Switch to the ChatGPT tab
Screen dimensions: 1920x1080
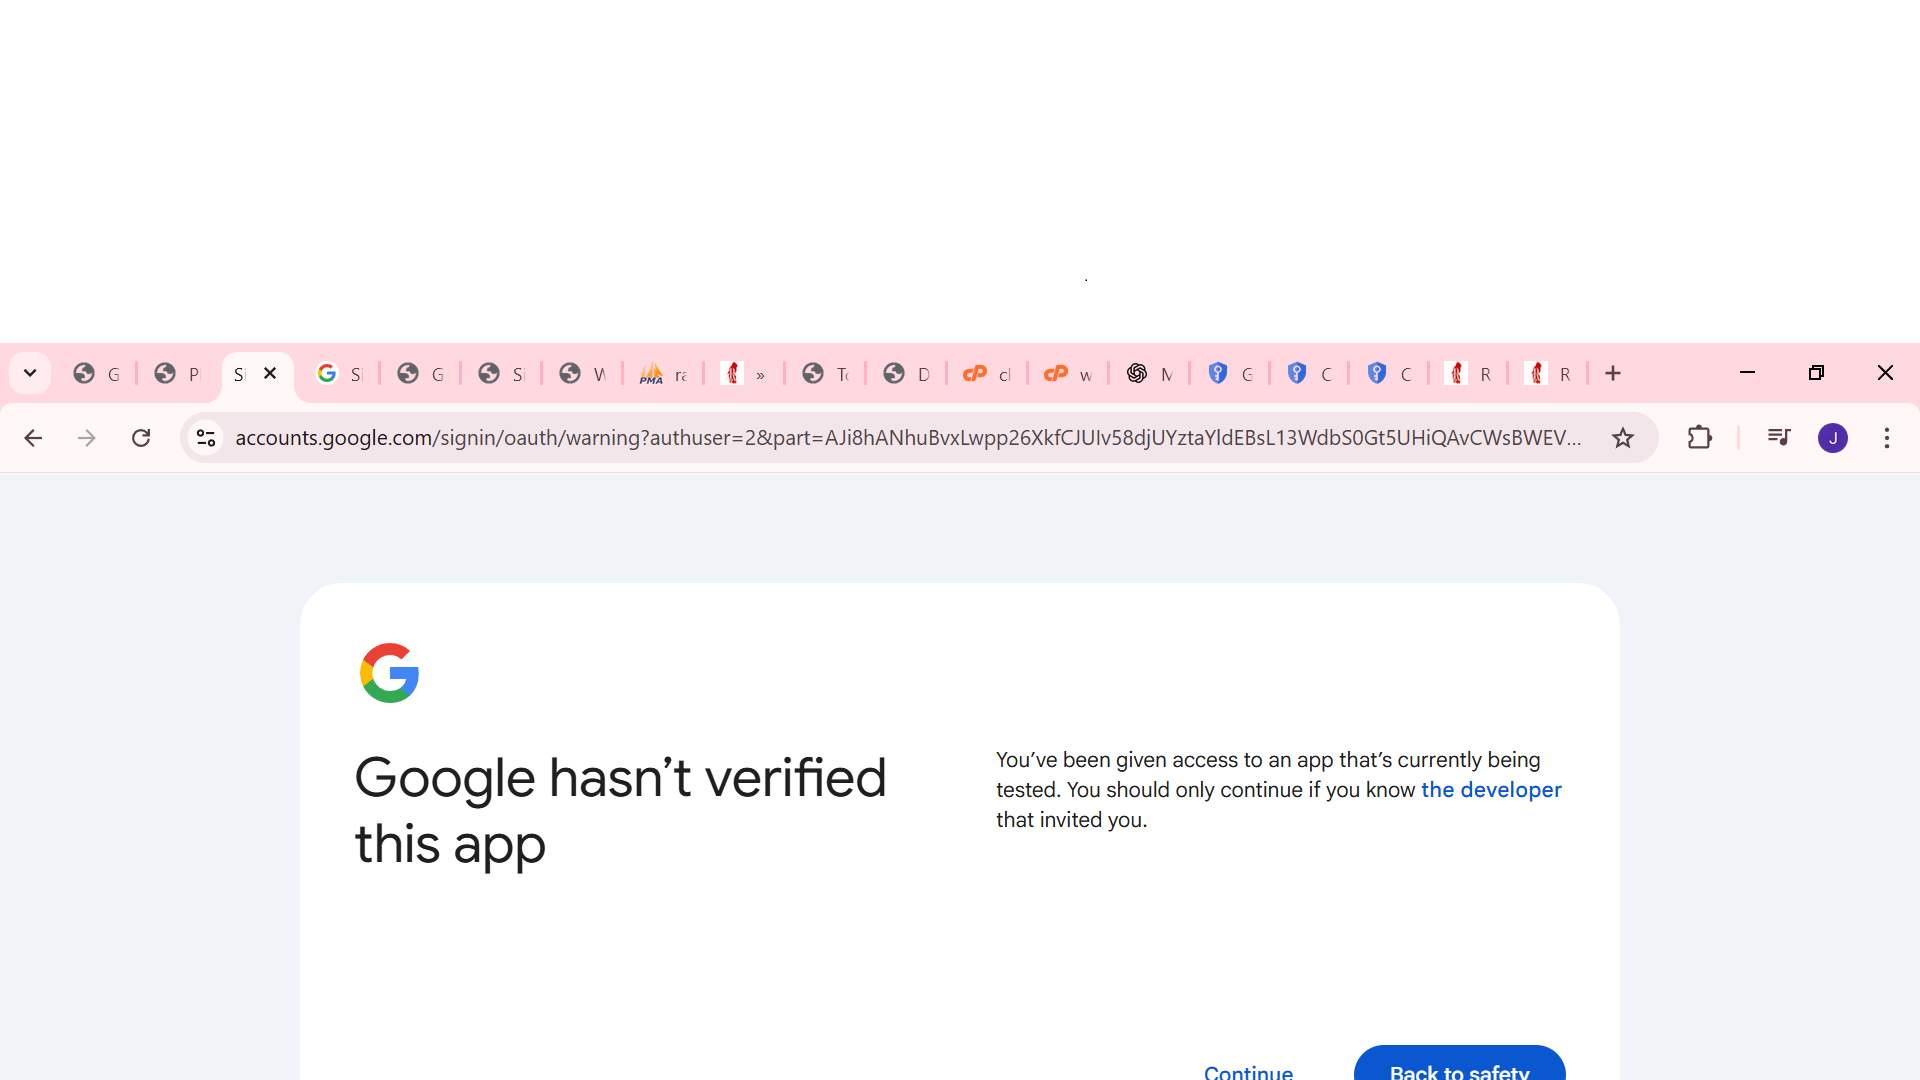pyautogui.click(x=1149, y=374)
